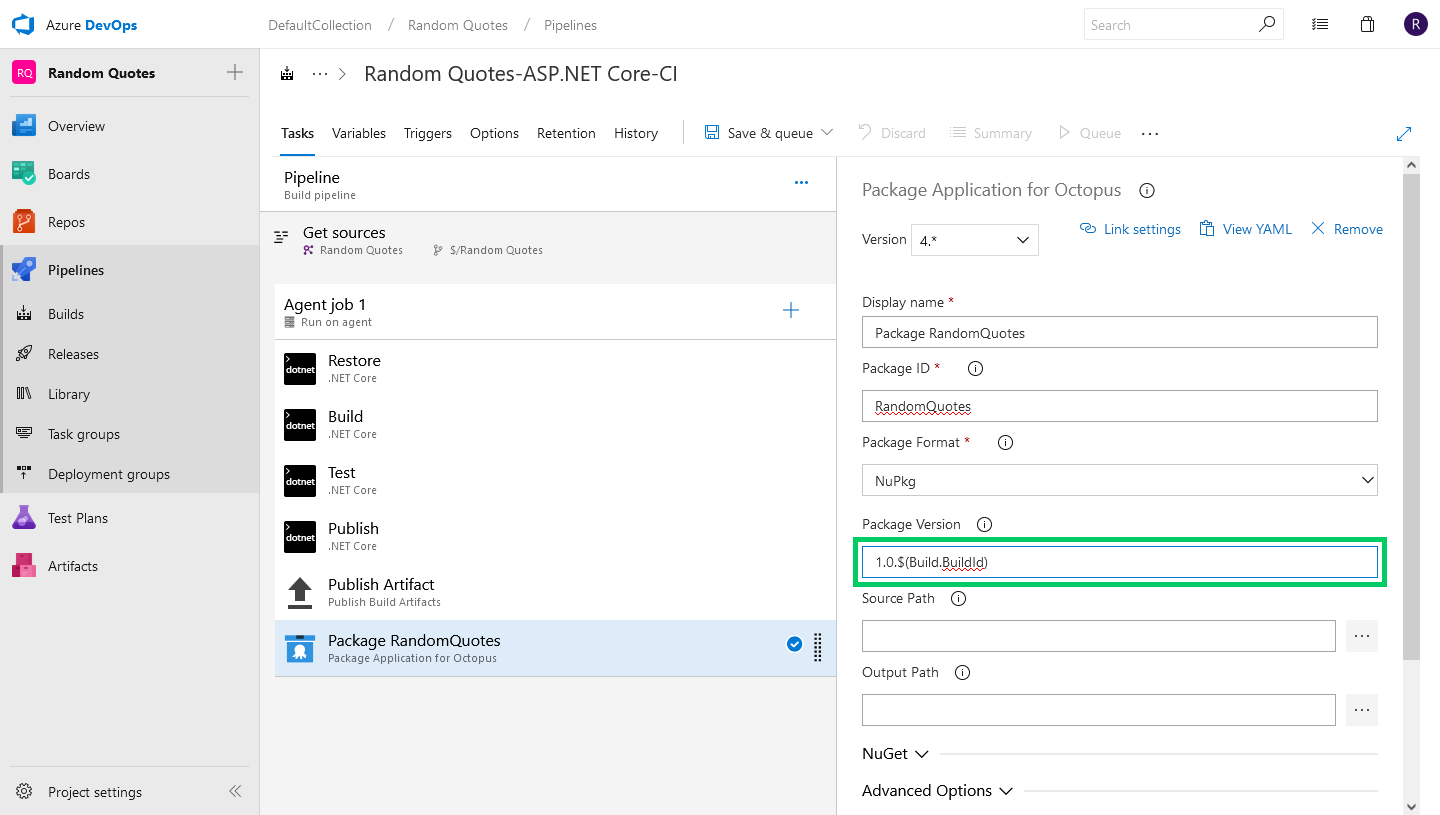Switch to the Triggers tab
The image size is (1440, 815).
(428, 133)
